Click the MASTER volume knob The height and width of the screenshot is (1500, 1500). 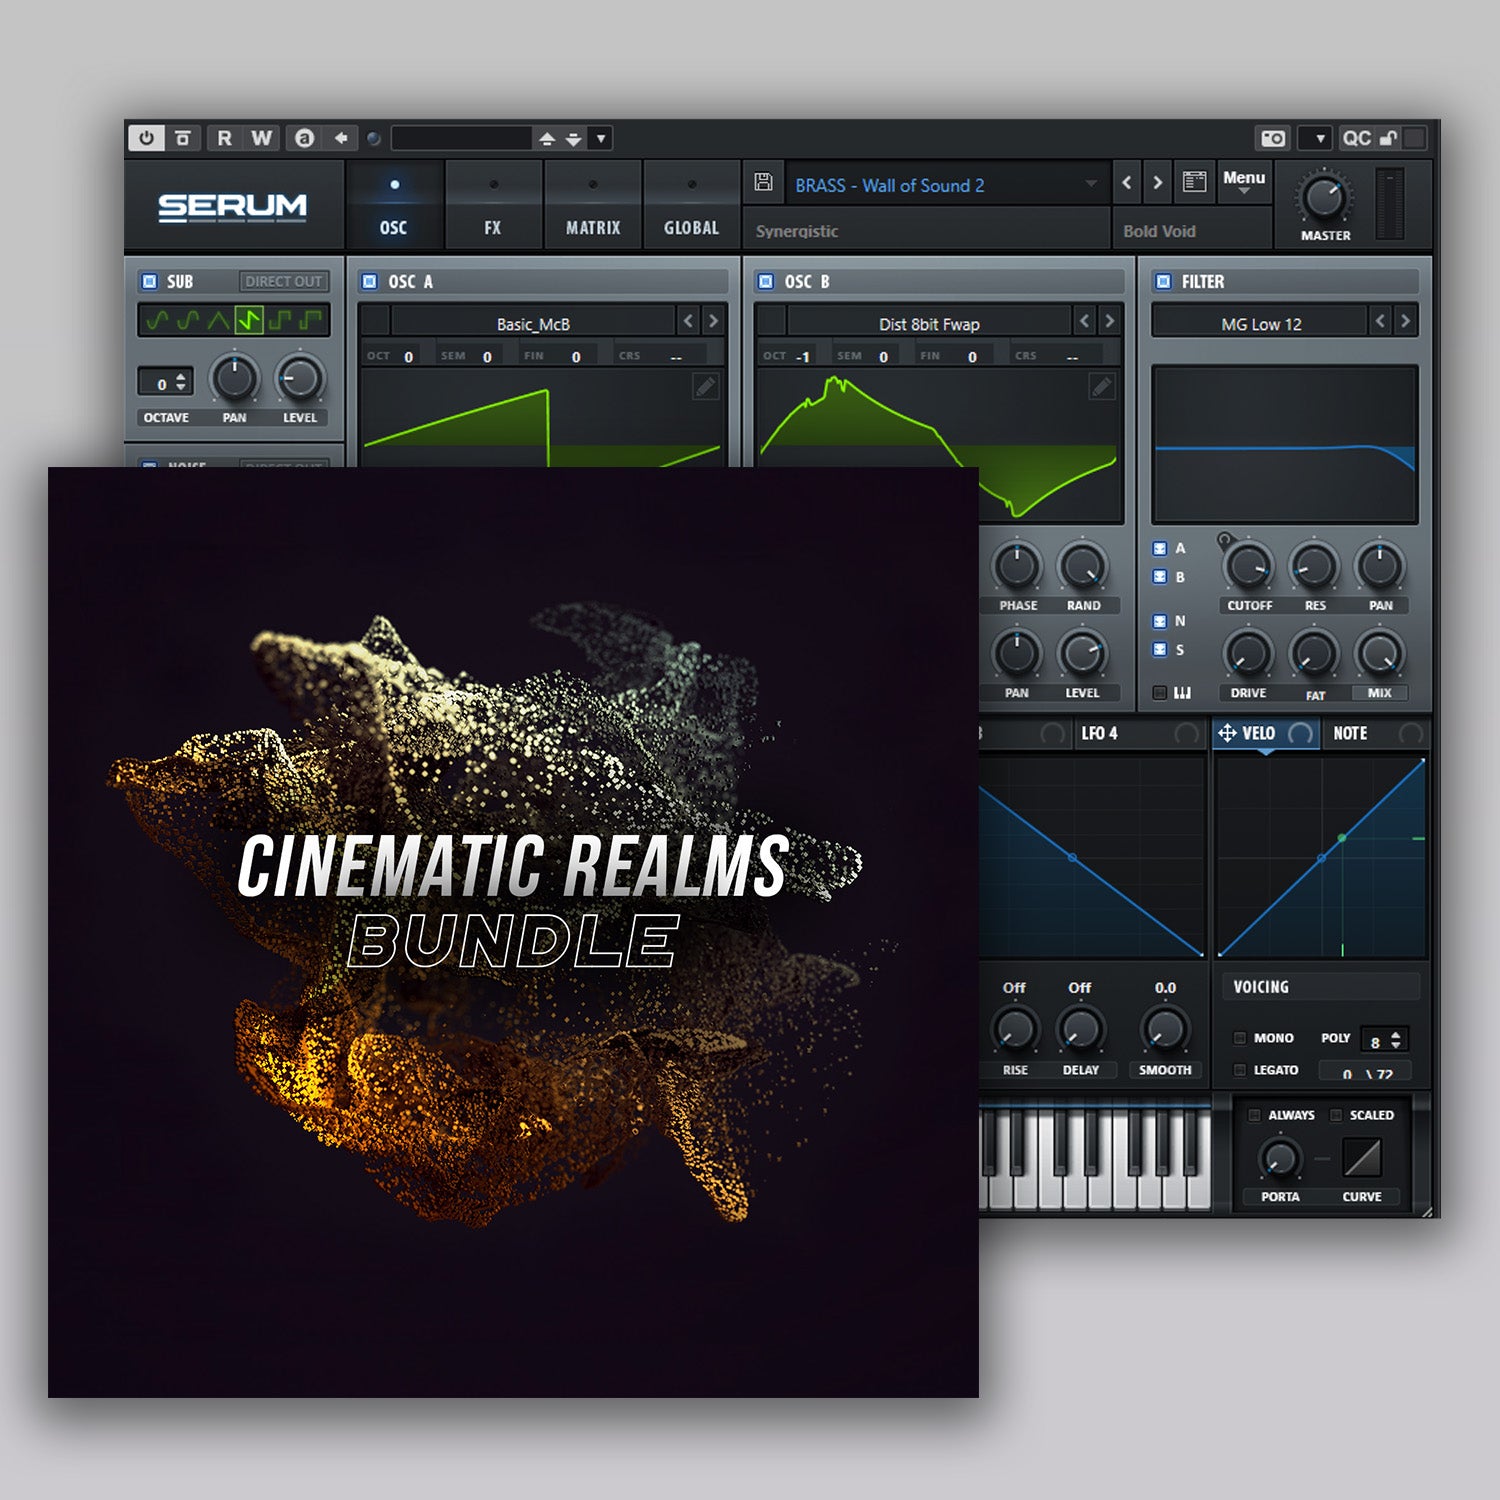[x=1324, y=198]
